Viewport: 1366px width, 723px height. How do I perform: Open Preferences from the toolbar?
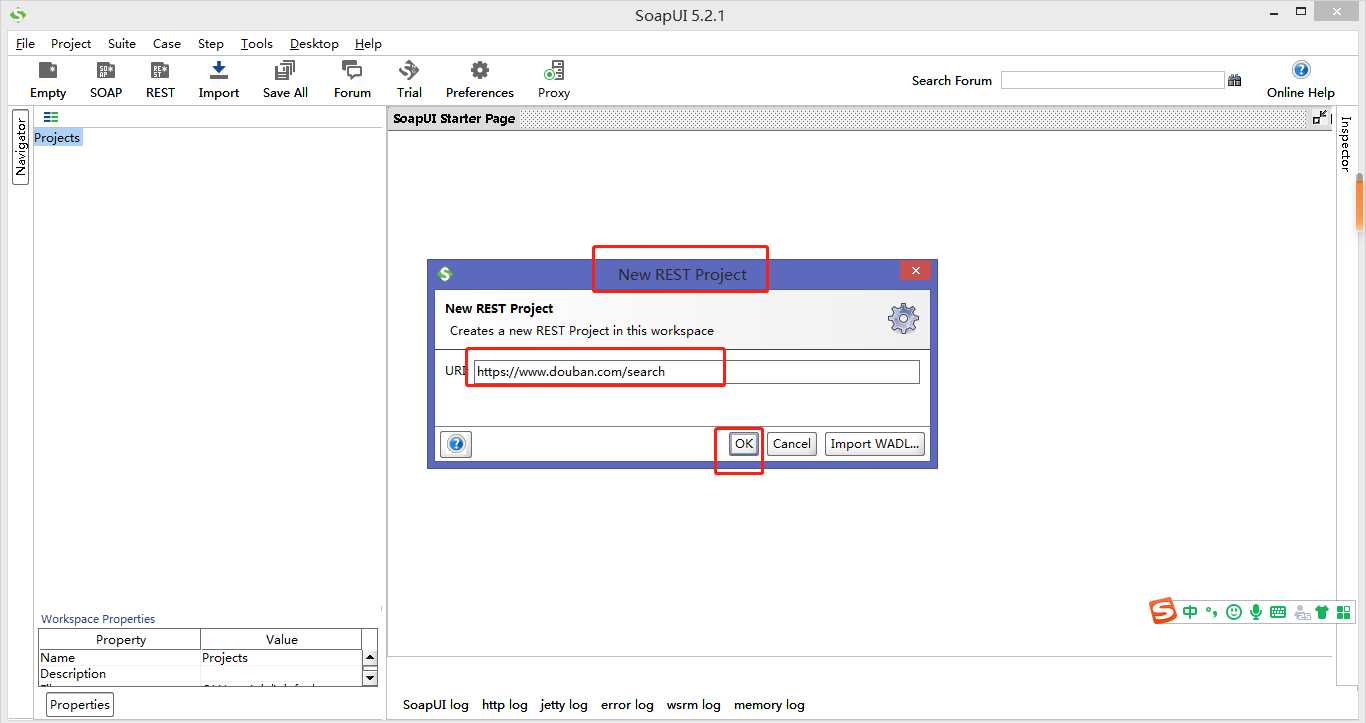click(480, 70)
